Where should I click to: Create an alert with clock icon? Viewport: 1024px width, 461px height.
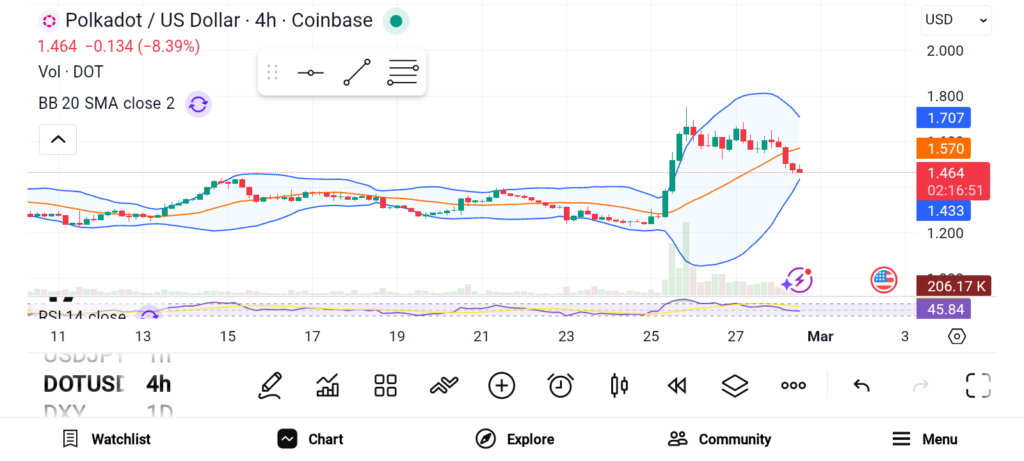tap(560, 385)
